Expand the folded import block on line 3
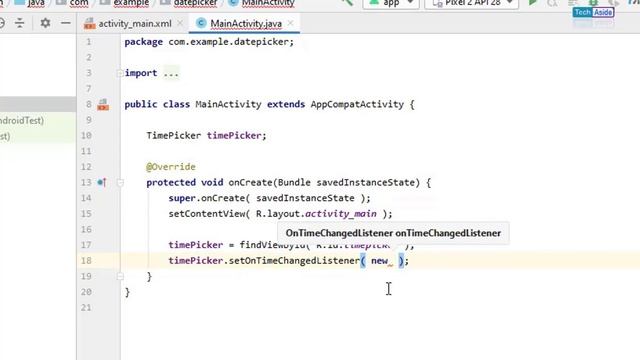This screenshot has width=640, height=360. [120, 73]
